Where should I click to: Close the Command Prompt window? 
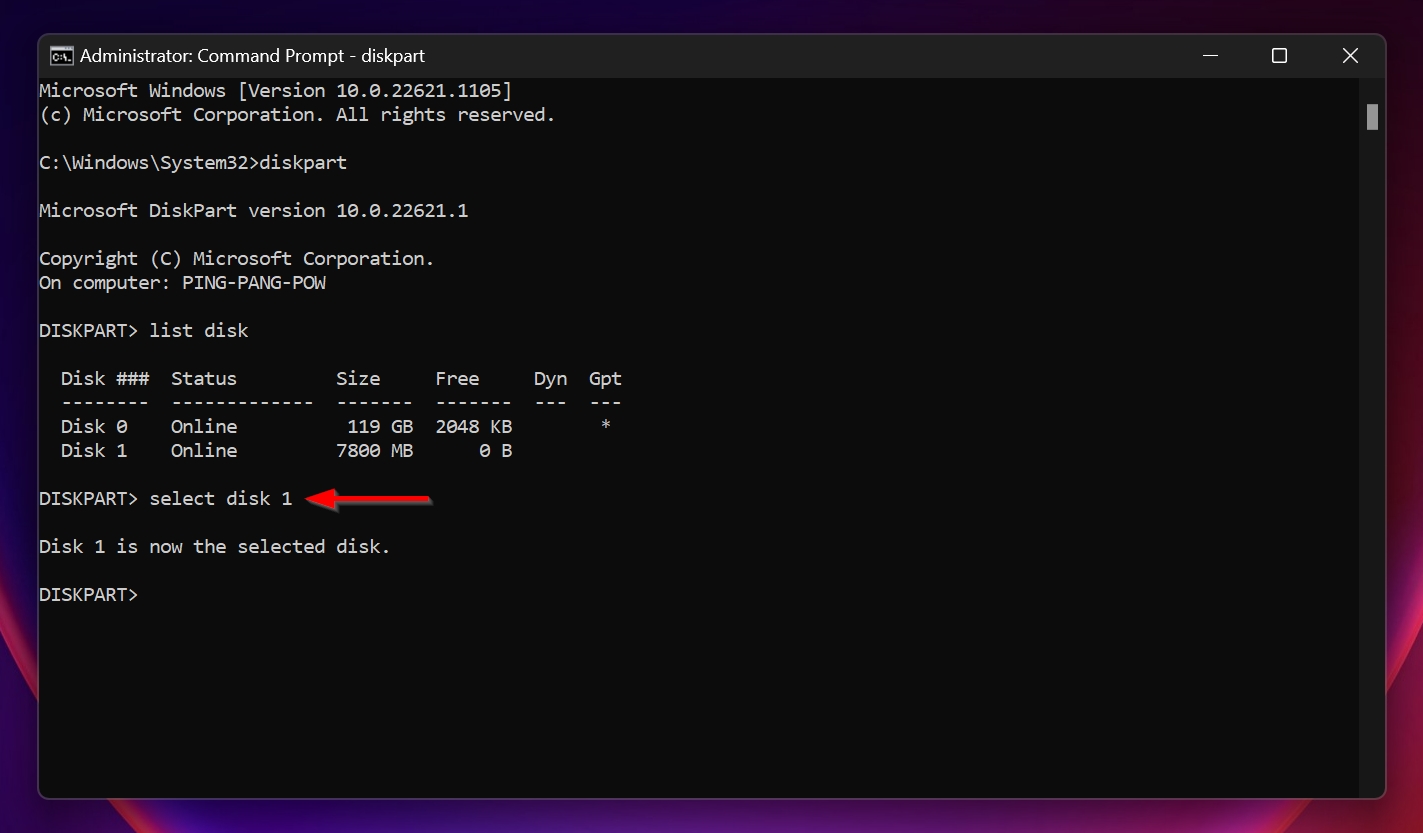point(1350,56)
